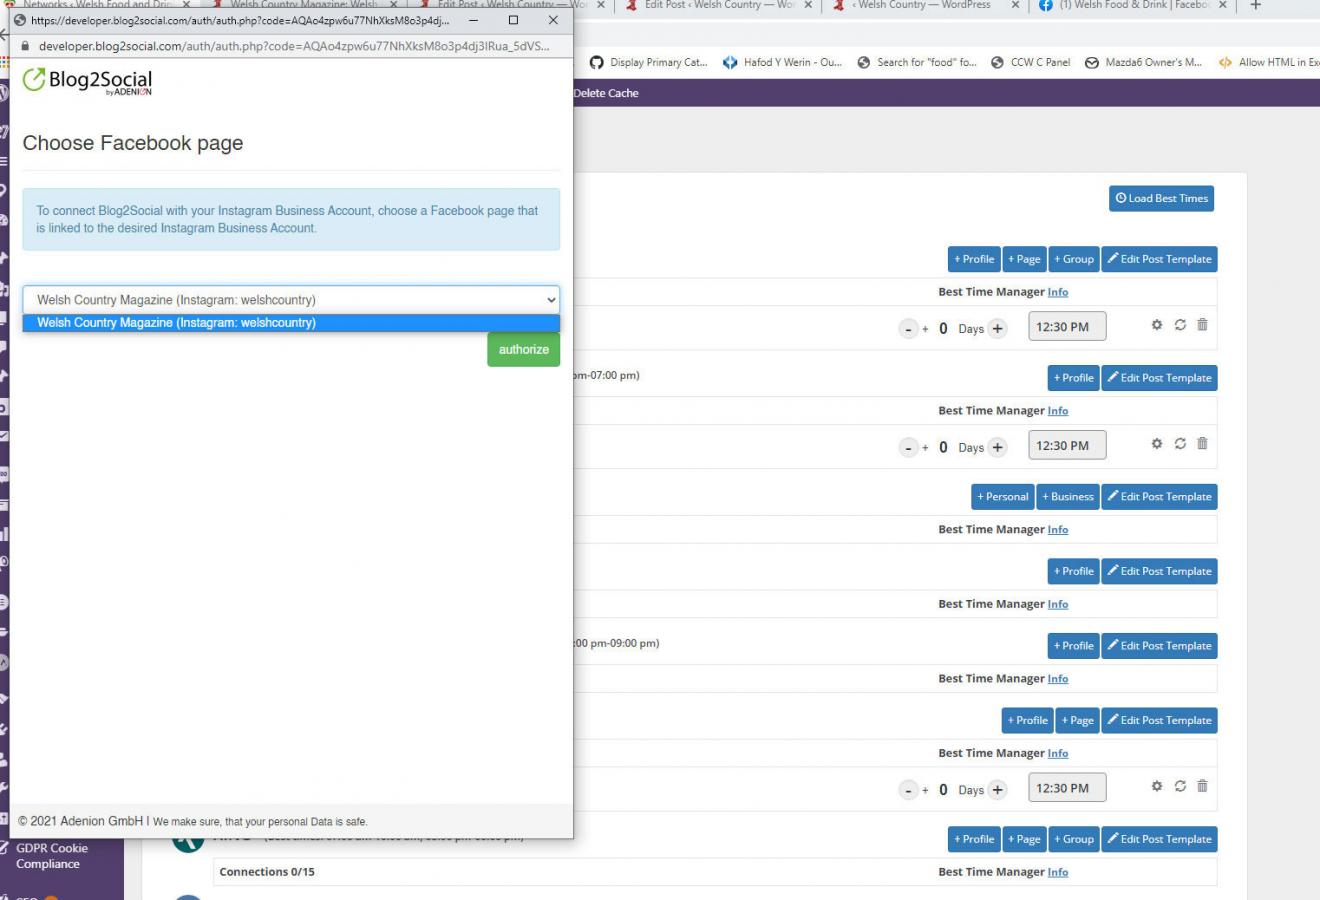Open 'Display Primary Cat...' bookmark
The image size is (1320, 900).
pyautogui.click(x=648, y=62)
